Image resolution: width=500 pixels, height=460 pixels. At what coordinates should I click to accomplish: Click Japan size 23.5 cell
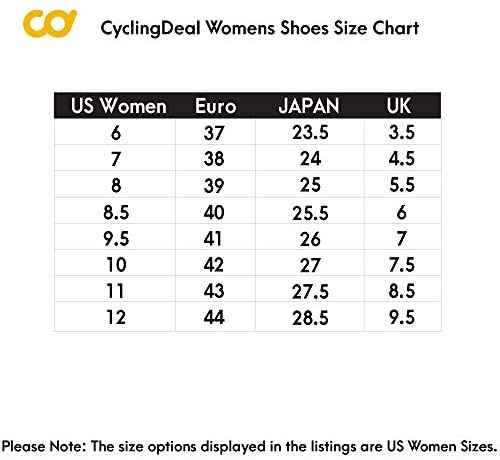click(310, 132)
